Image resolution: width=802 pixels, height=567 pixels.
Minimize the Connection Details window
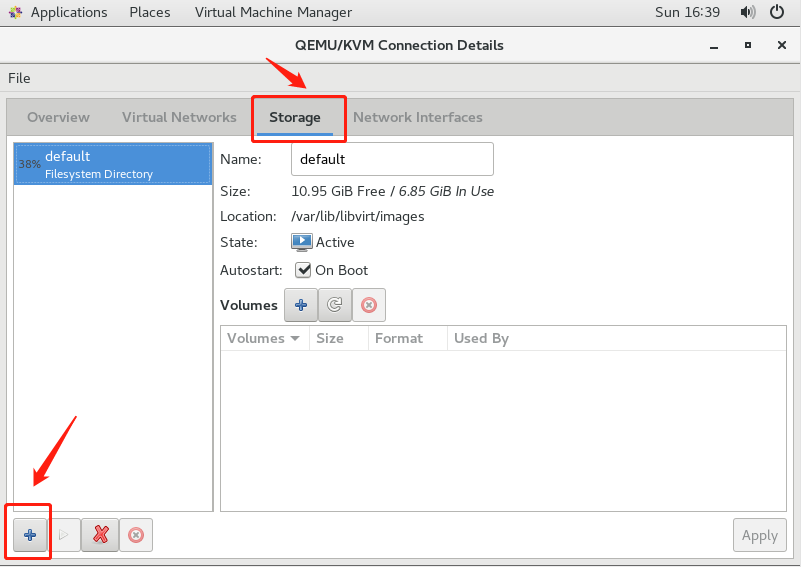point(714,46)
